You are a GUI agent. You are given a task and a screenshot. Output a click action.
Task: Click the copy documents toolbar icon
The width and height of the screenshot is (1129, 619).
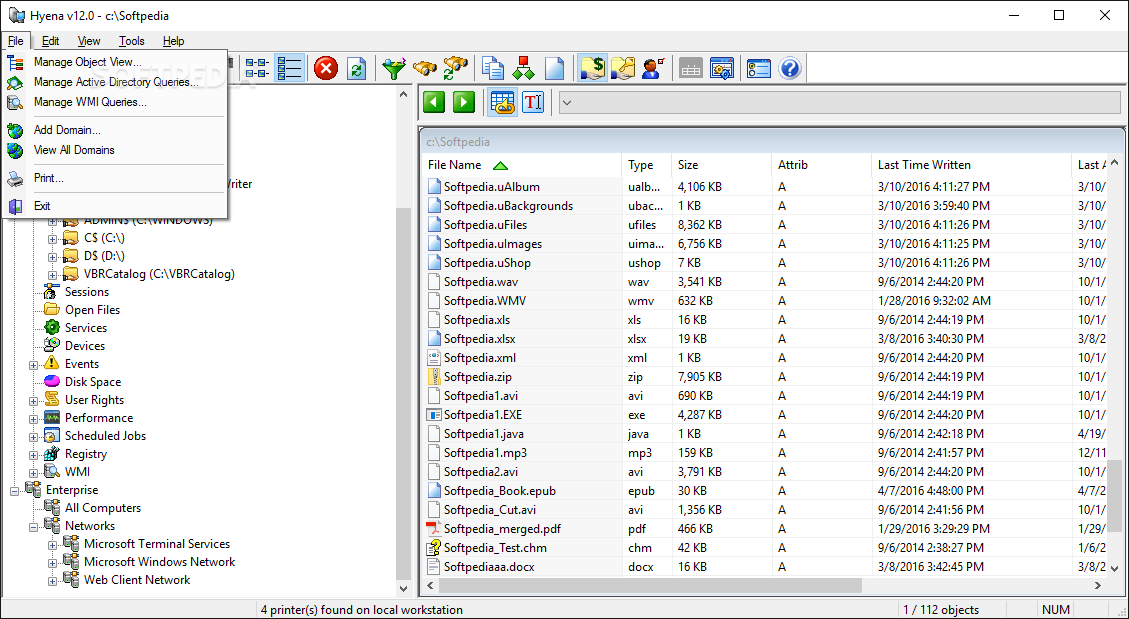tap(493, 68)
